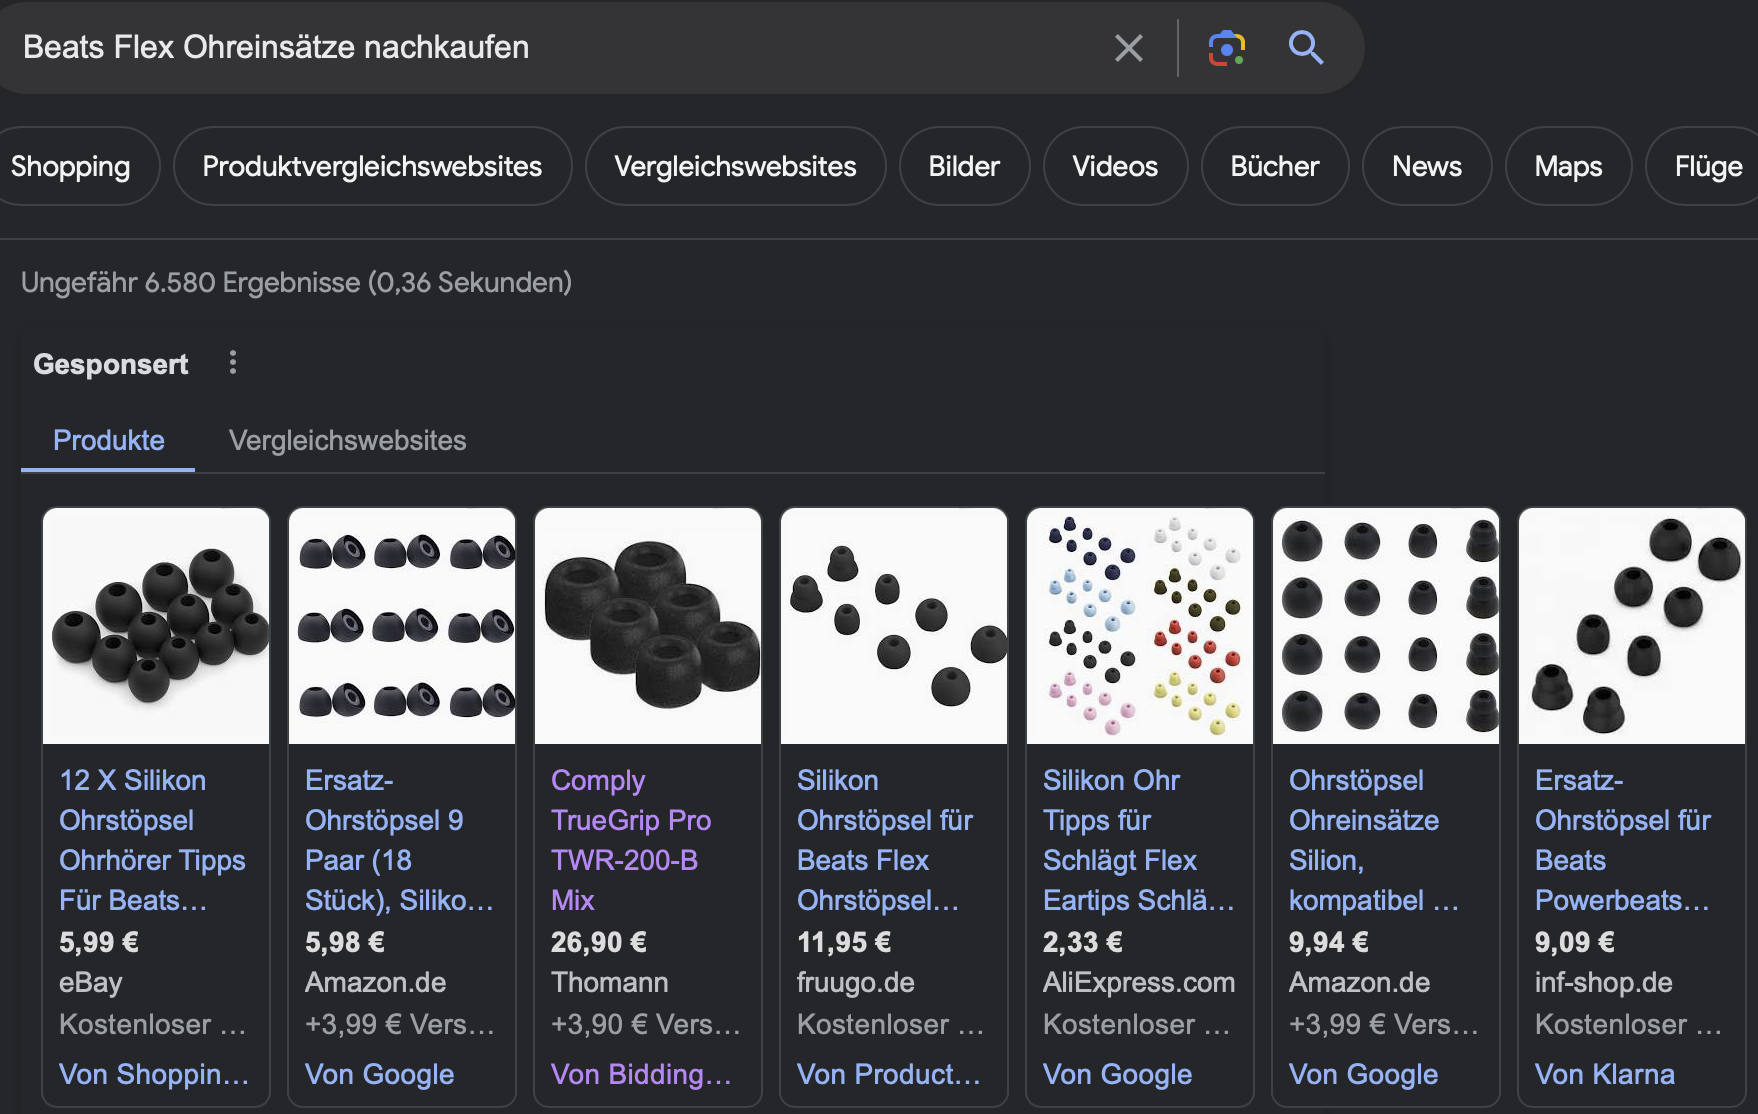Open the Maps results filter

click(x=1568, y=166)
